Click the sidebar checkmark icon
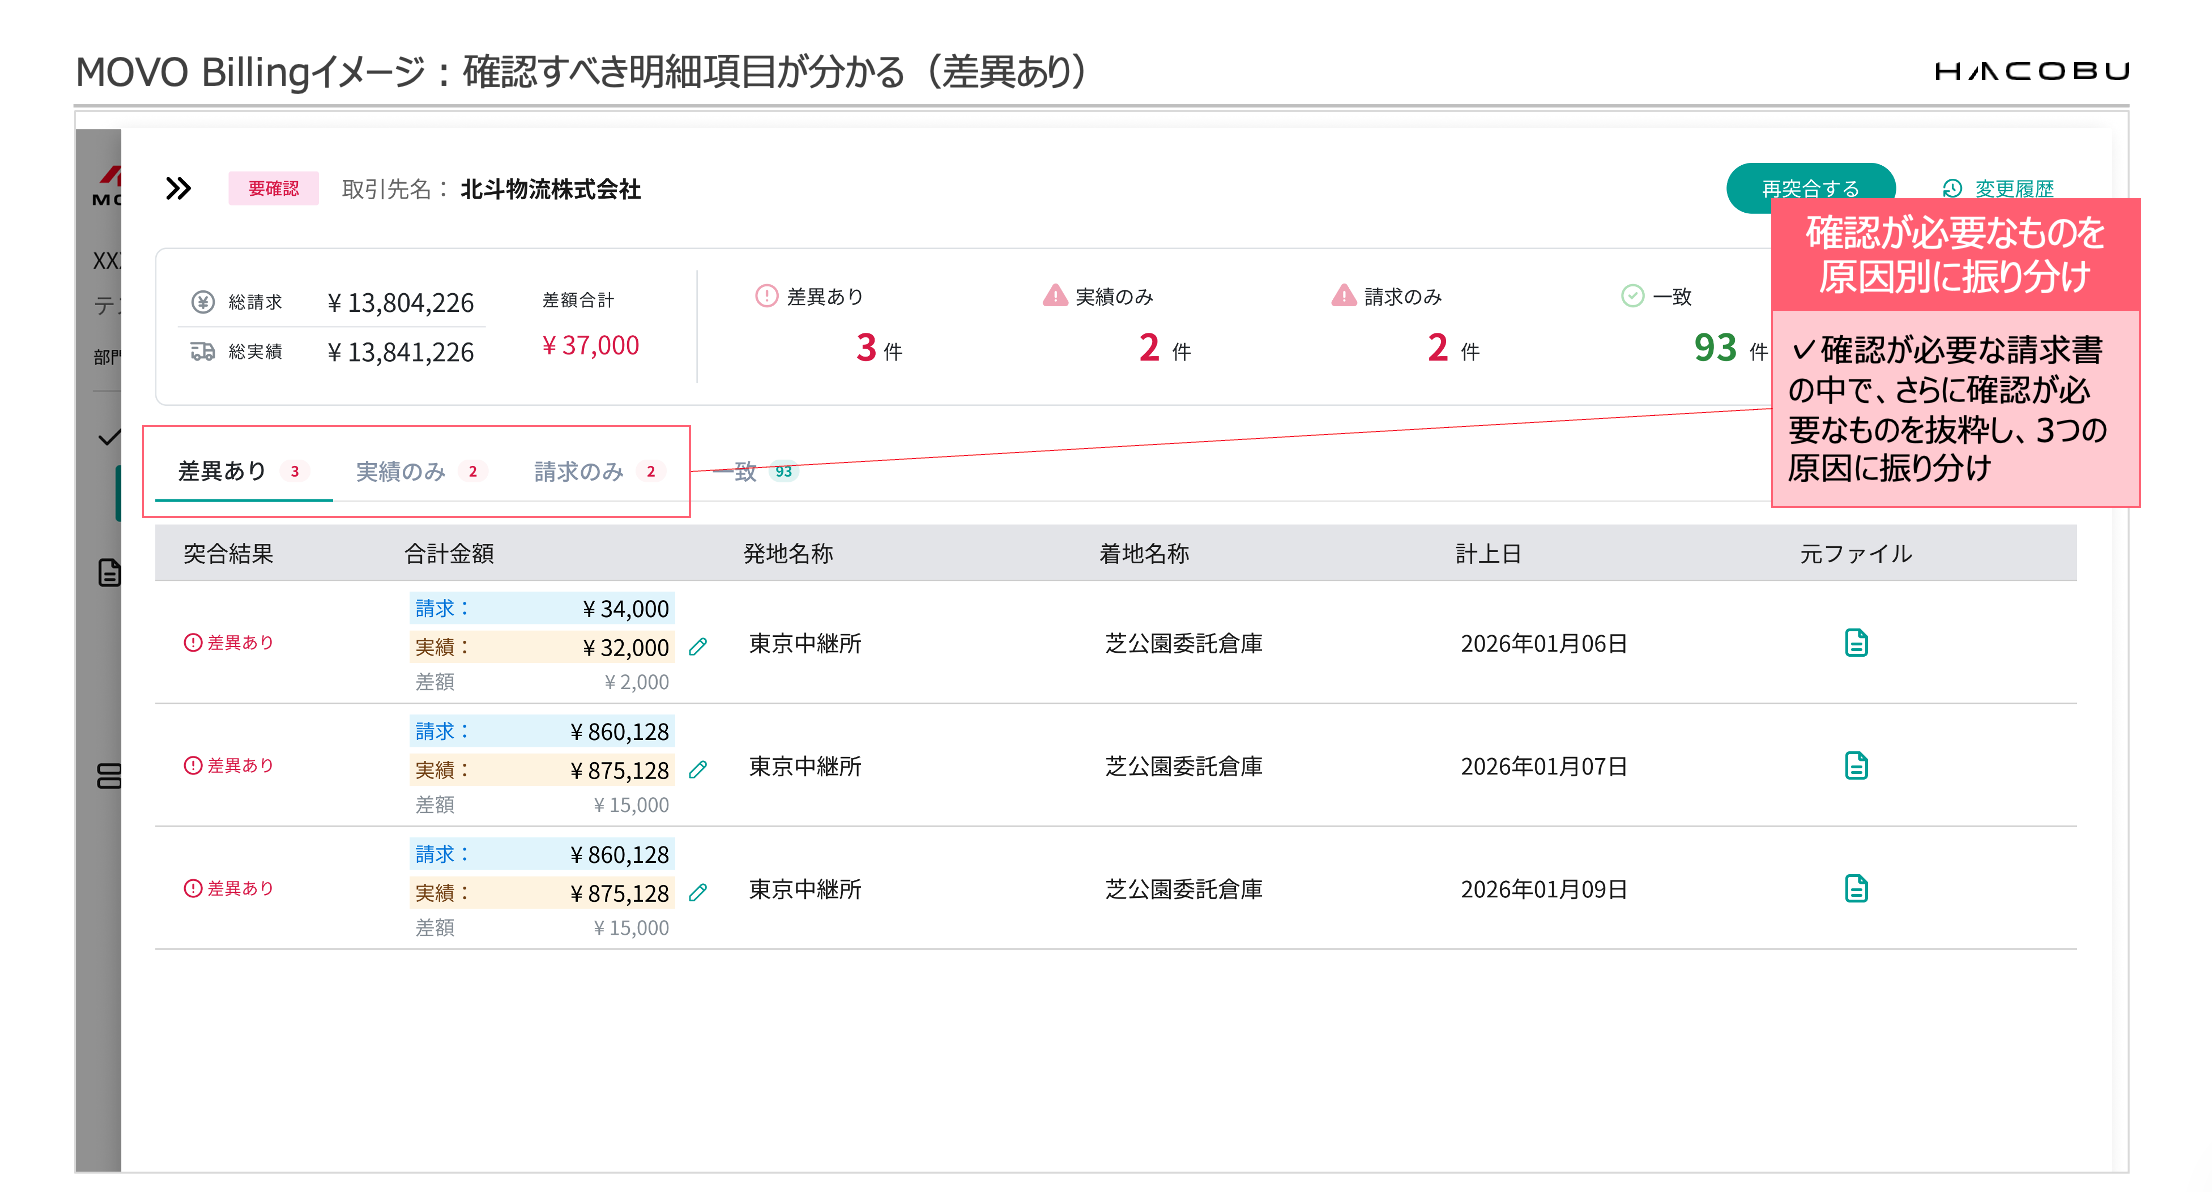 pos(109,437)
